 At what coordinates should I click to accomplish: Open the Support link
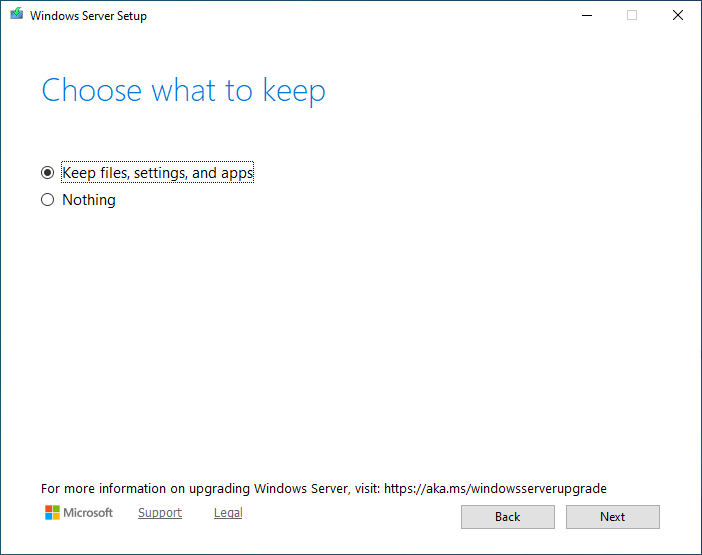tap(160, 513)
